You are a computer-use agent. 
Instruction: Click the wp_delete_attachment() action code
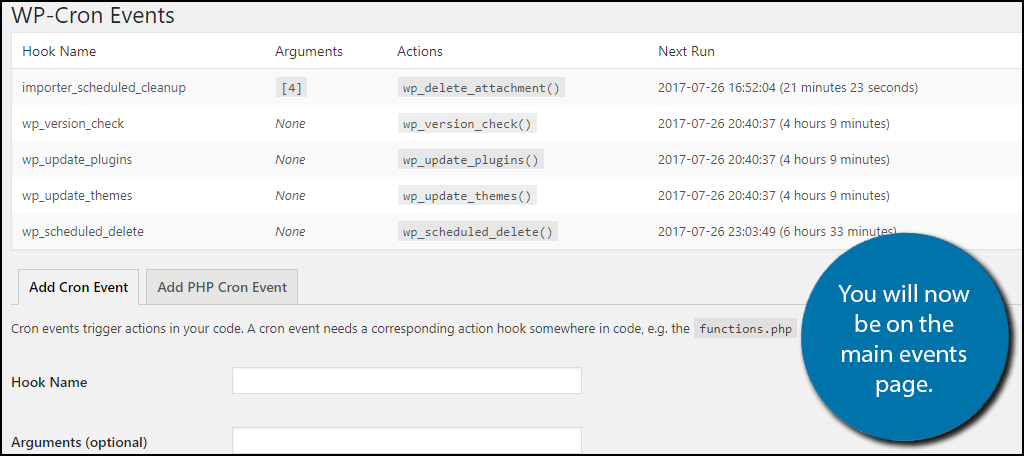(481, 88)
